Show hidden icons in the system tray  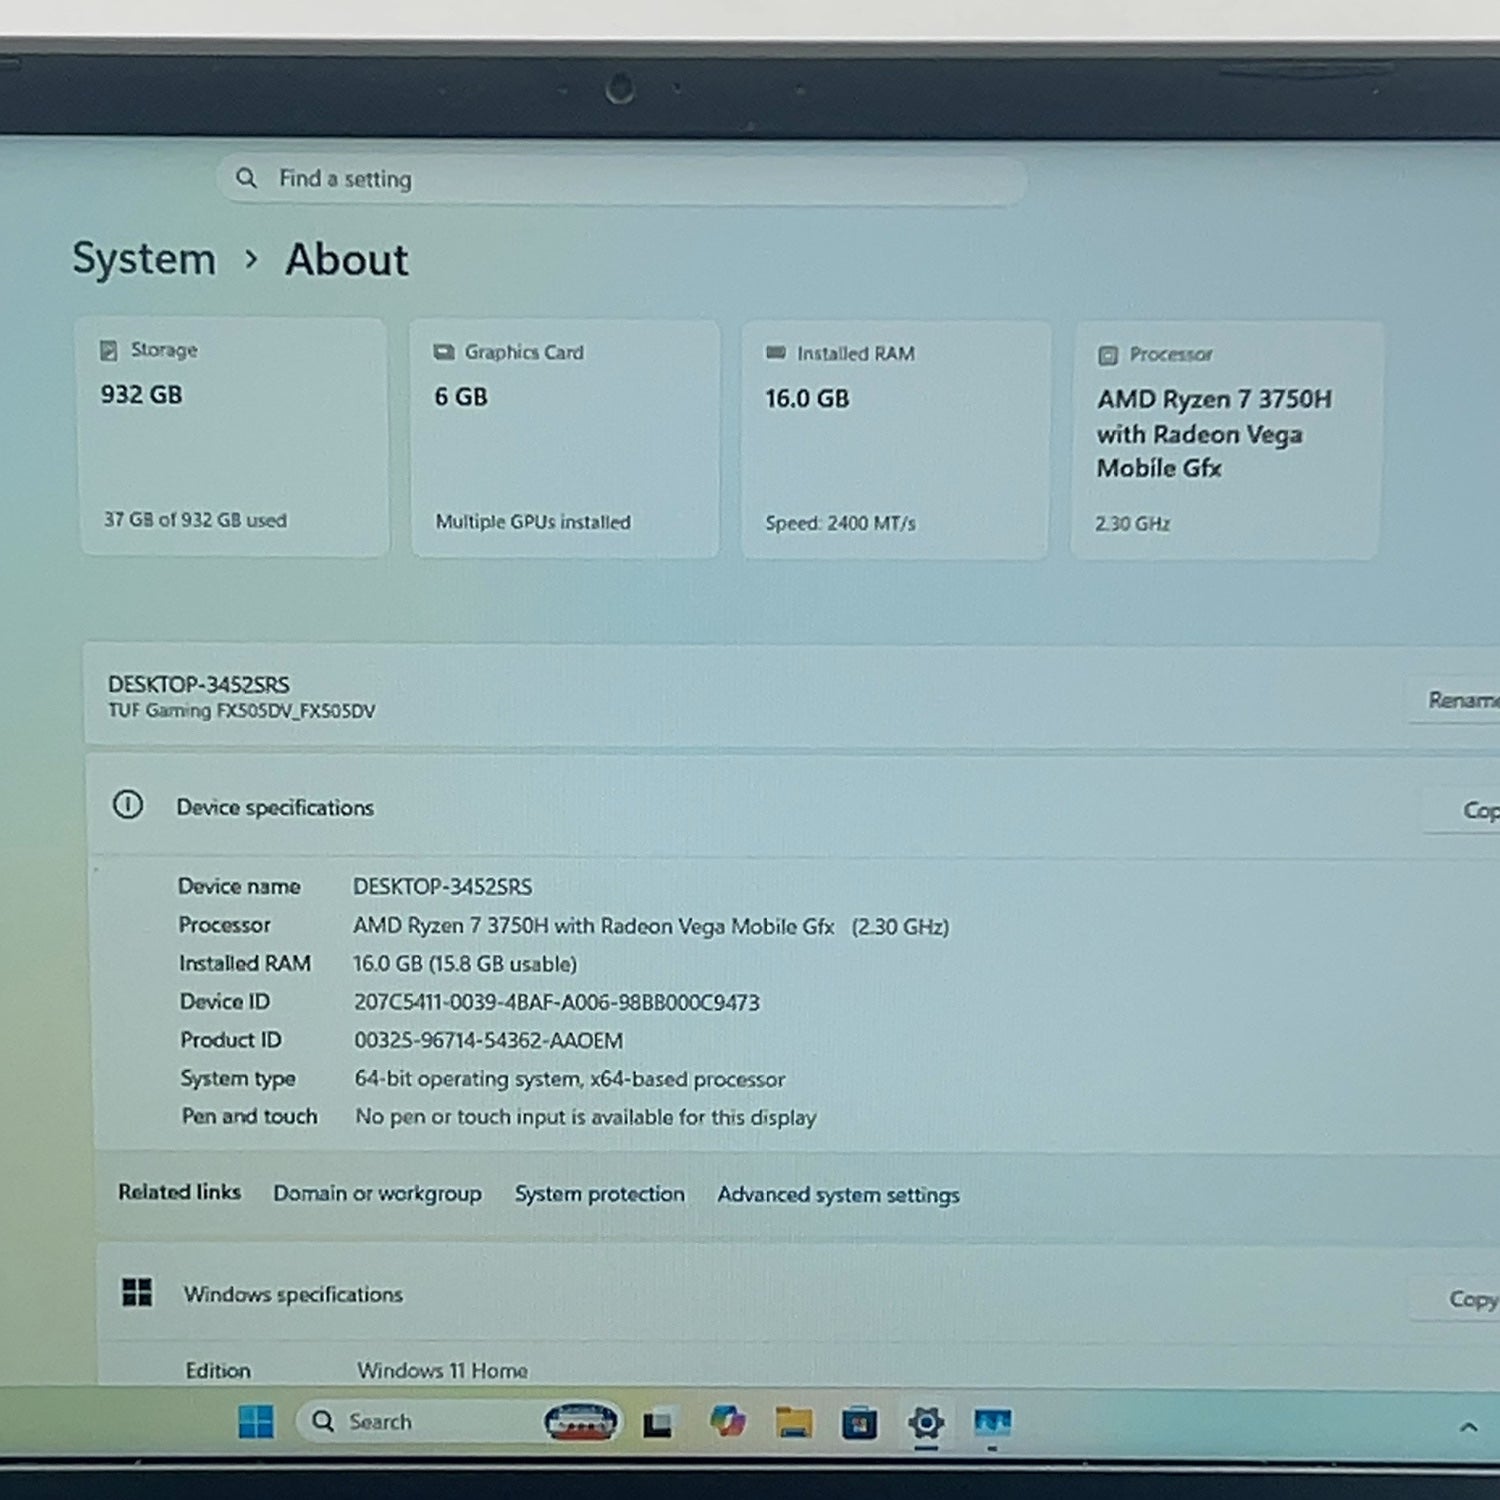pyautogui.click(x=1468, y=1427)
